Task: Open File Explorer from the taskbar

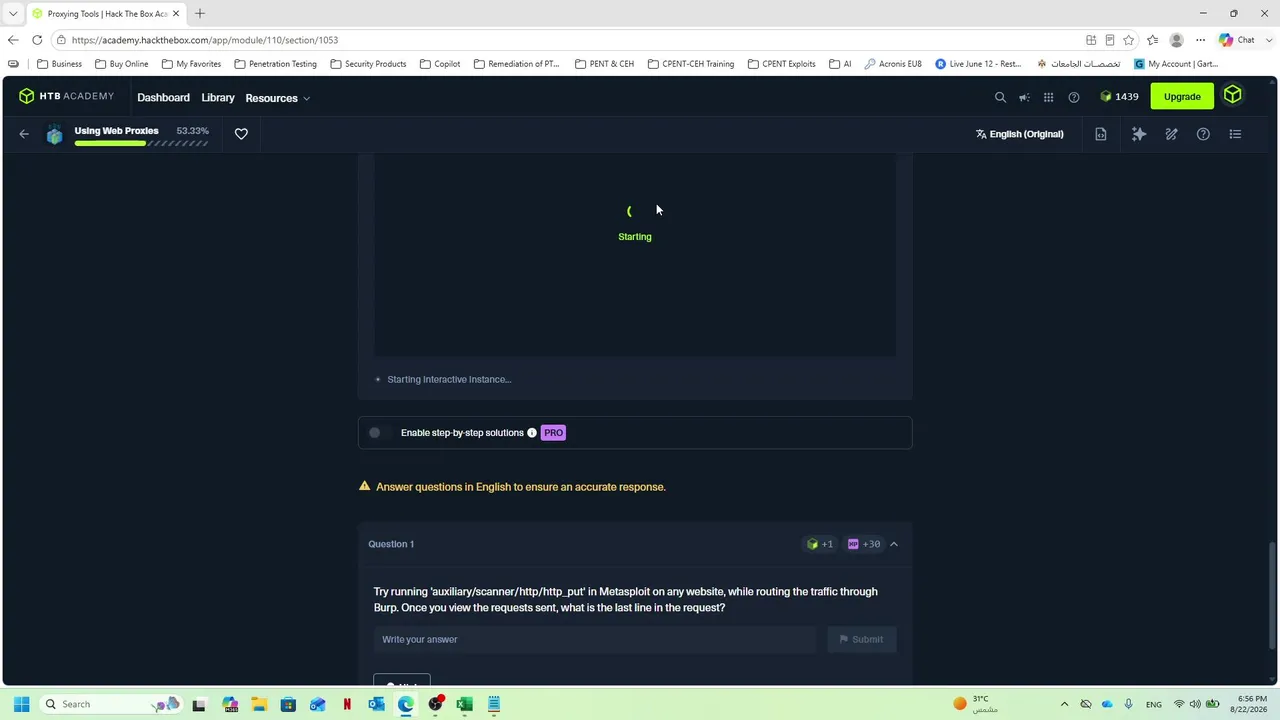Action: tap(259, 704)
